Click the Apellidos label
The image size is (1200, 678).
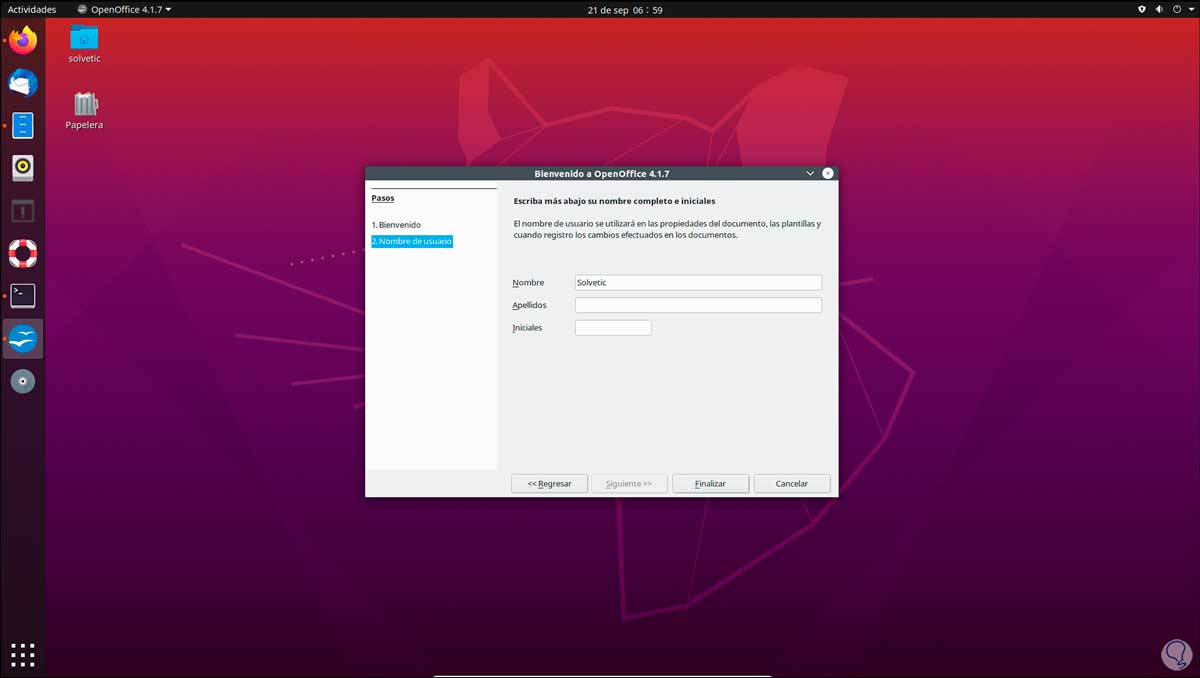point(530,305)
